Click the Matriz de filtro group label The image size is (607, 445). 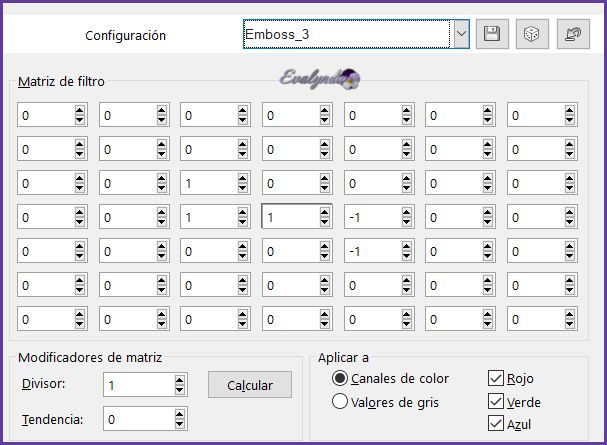(61, 82)
